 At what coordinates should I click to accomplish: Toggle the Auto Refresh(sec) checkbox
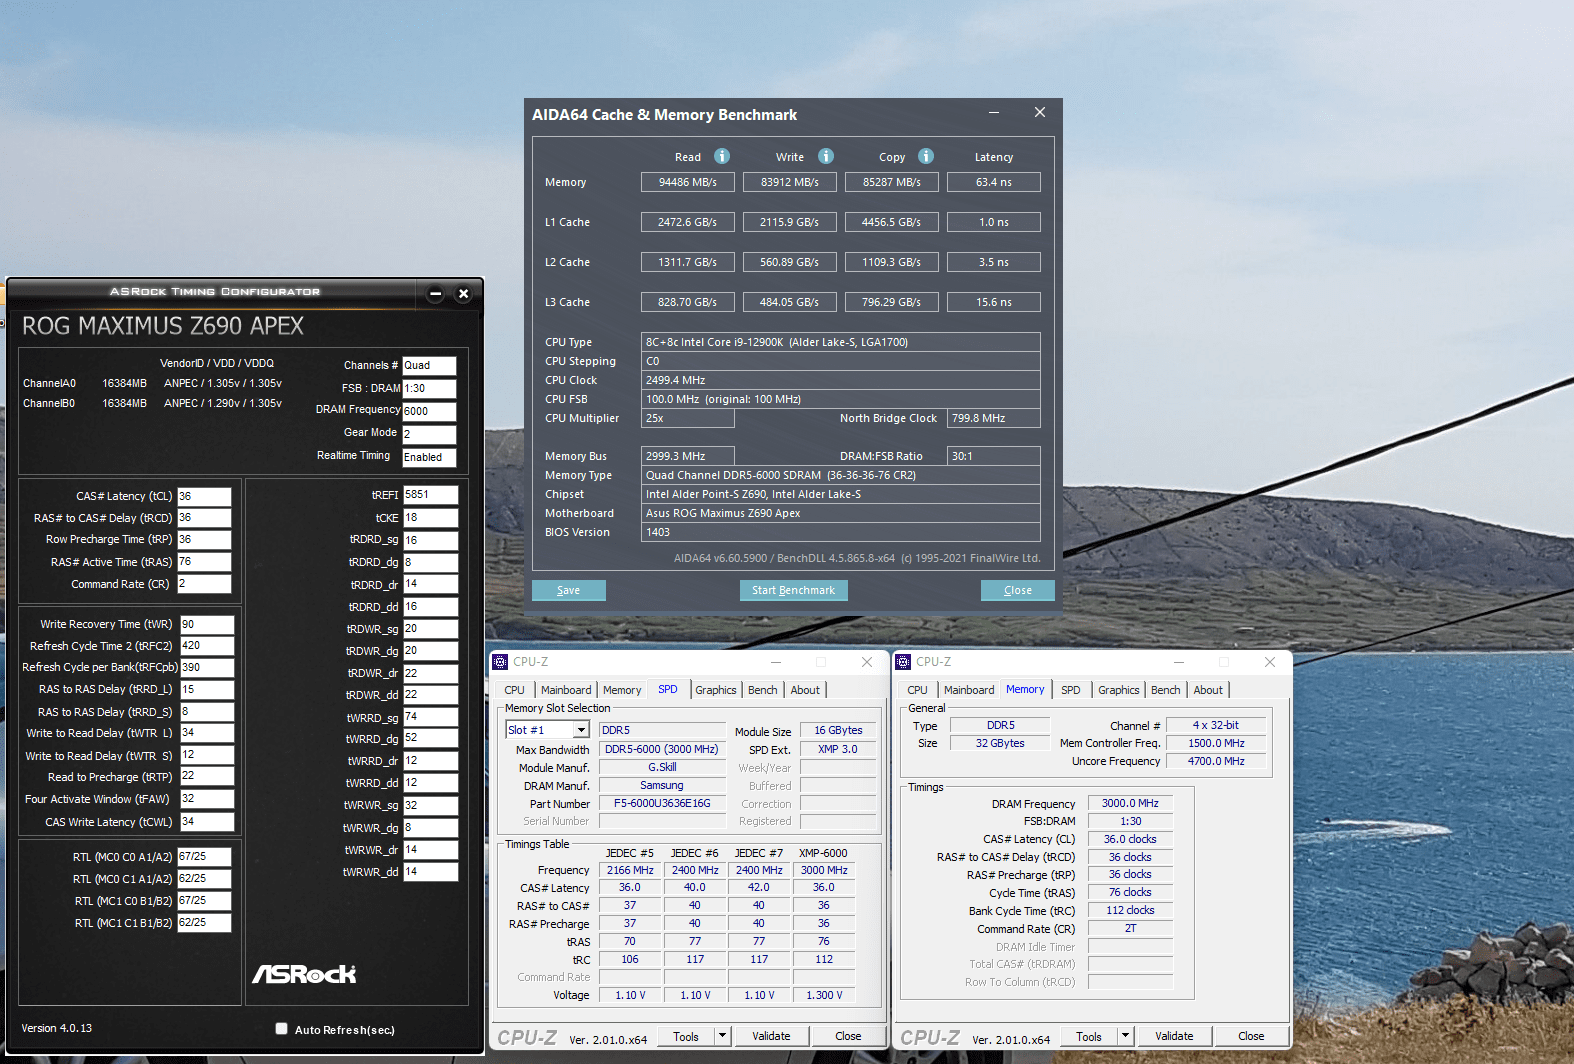coord(281,1029)
